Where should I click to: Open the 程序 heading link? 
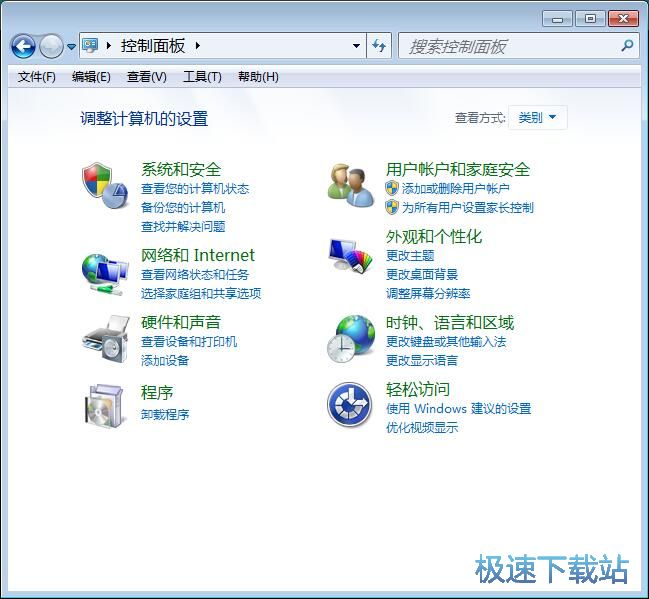pyautogui.click(x=157, y=392)
